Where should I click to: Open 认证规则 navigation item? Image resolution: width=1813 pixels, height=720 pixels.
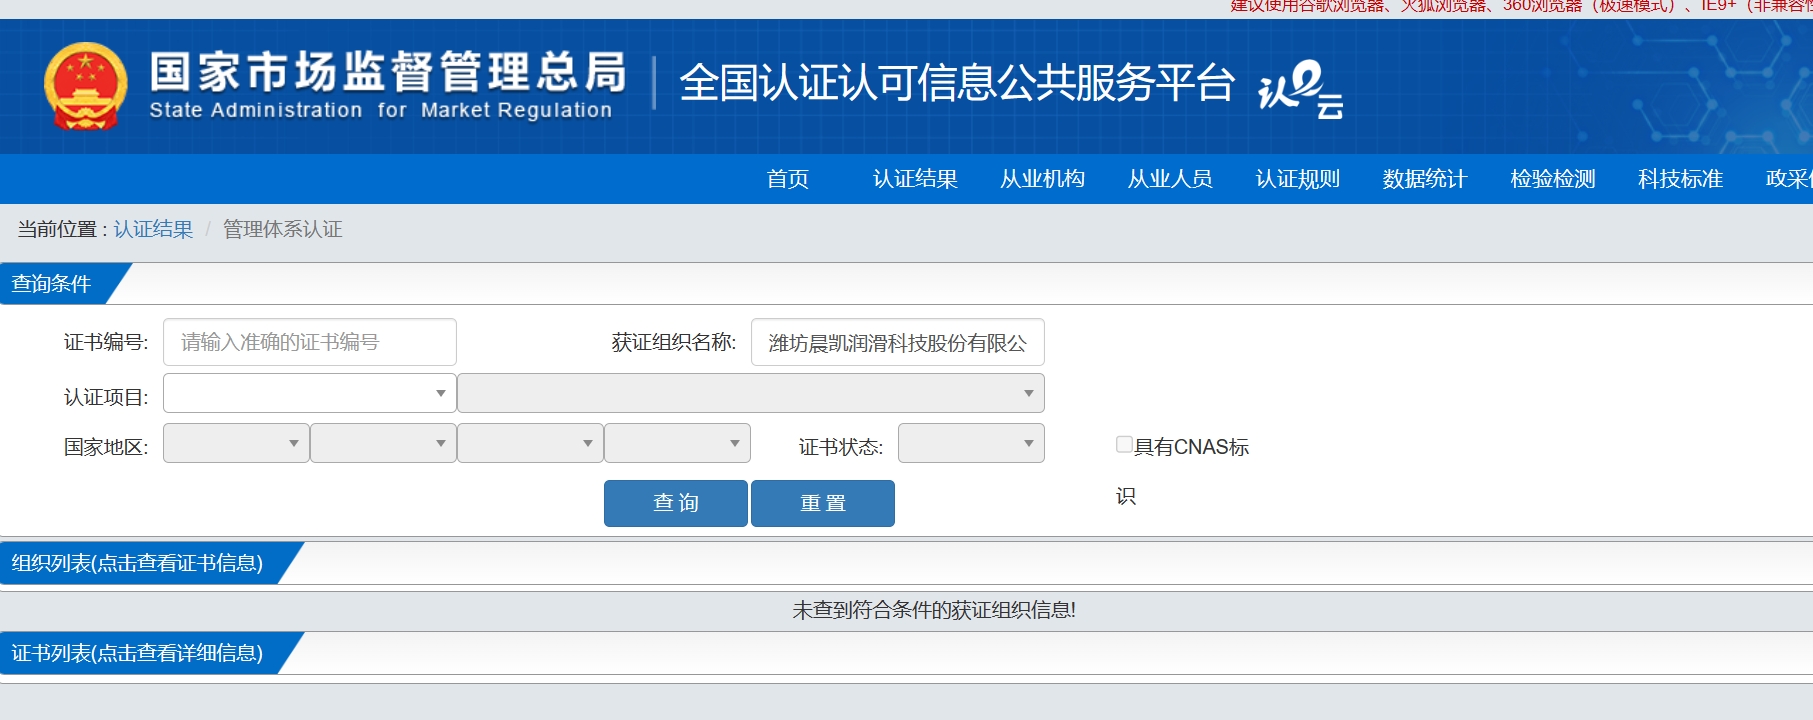point(1298,179)
